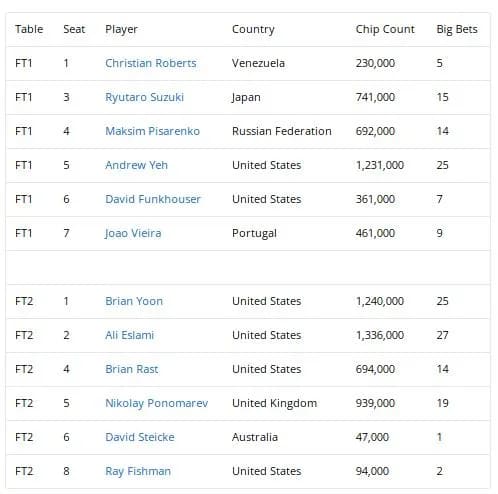Click Joao Vieira player link

[x=133, y=233]
